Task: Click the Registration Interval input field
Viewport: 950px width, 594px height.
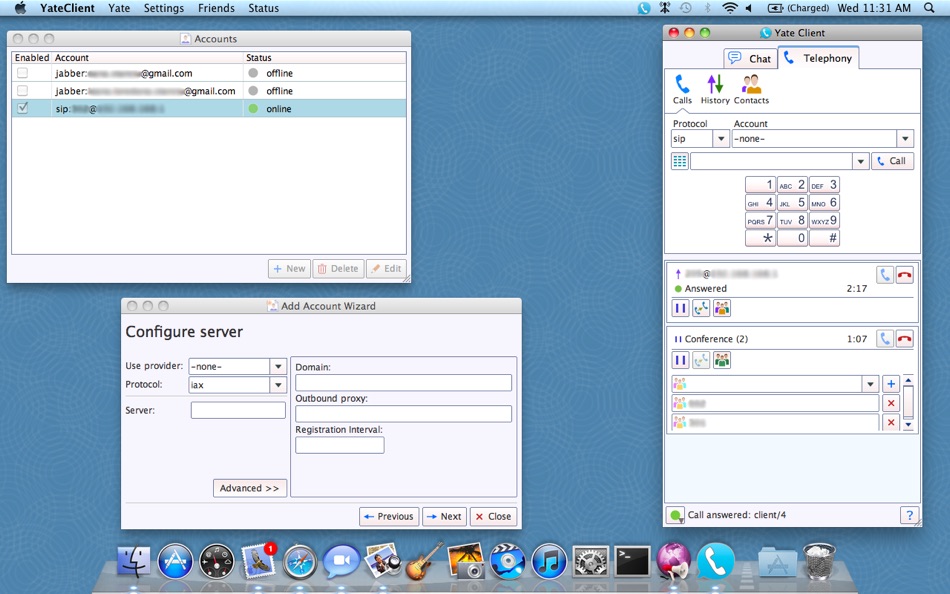Action: click(340, 445)
